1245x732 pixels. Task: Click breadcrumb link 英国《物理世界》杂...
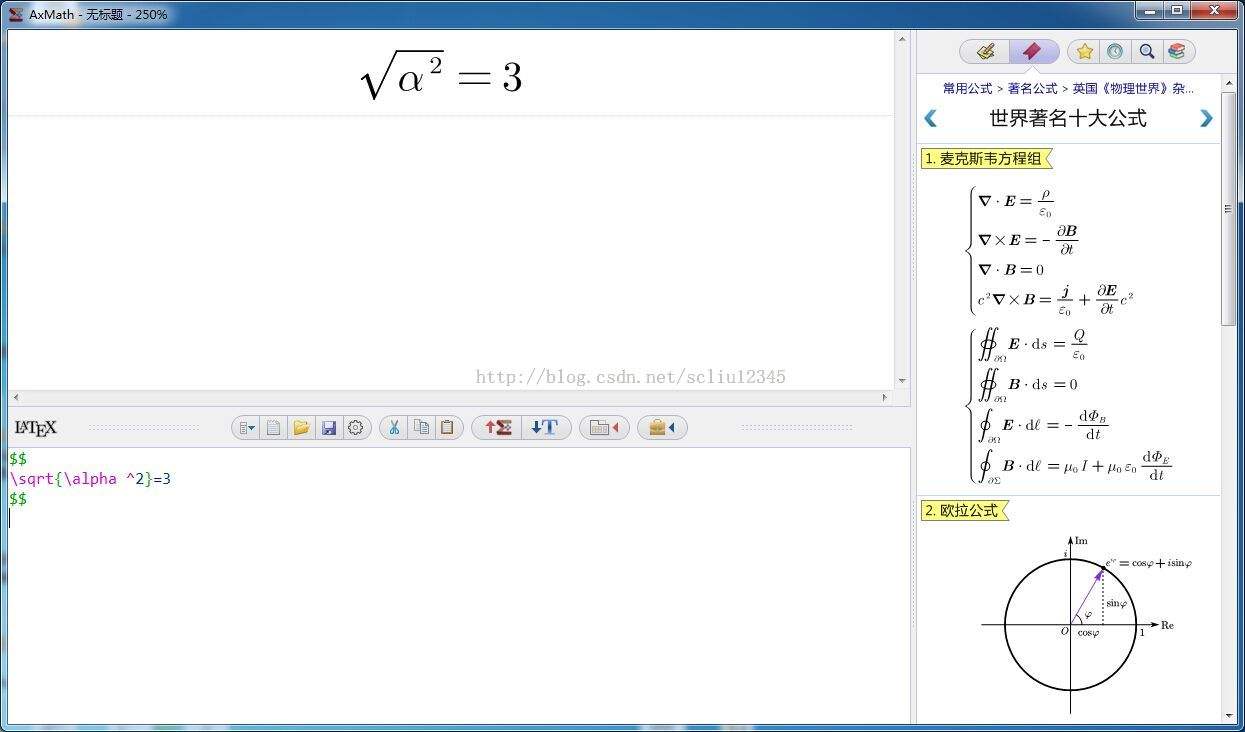click(1133, 89)
